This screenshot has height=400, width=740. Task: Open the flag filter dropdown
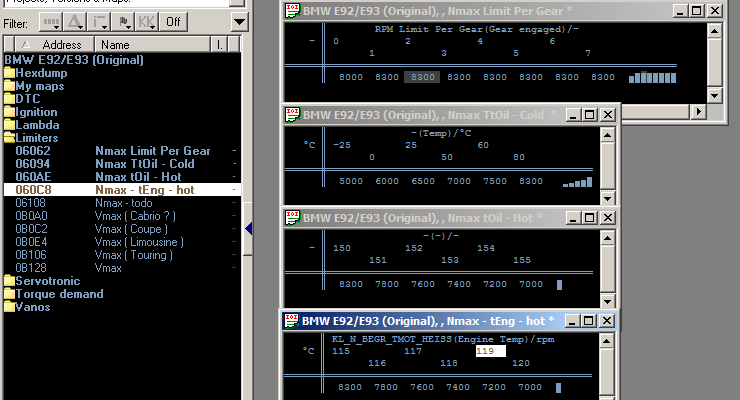(x=123, y=22)
